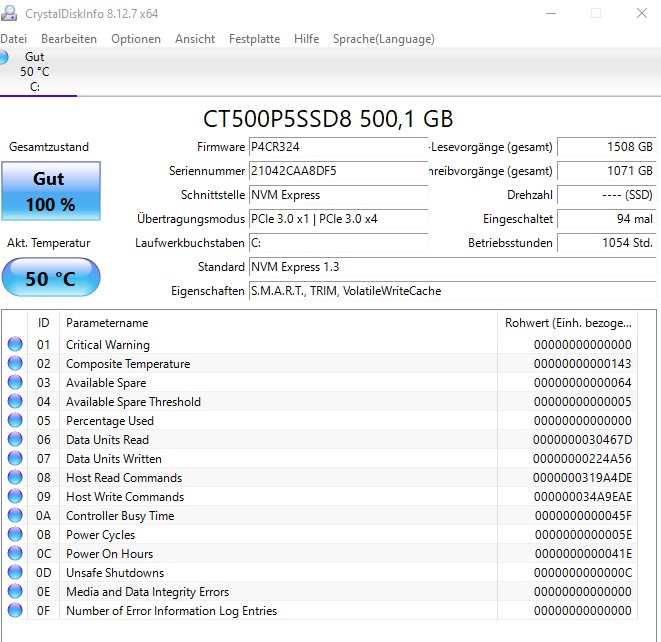661x642 pixels.
Task: Click the Controller Busy Time status orb
Action: tap(15, 515)
